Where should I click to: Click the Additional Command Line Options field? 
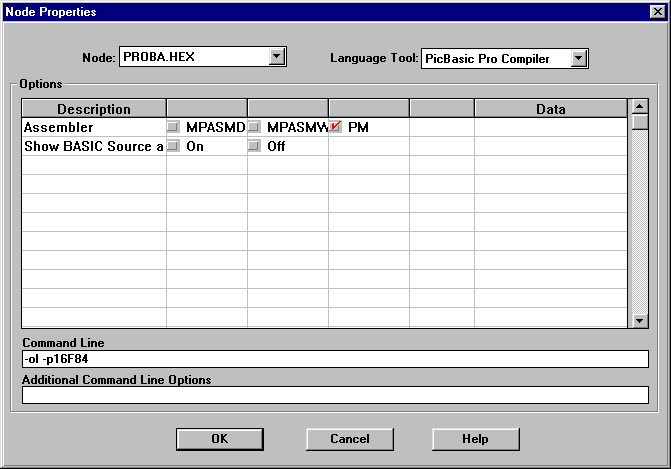click(x=335, y=395)
